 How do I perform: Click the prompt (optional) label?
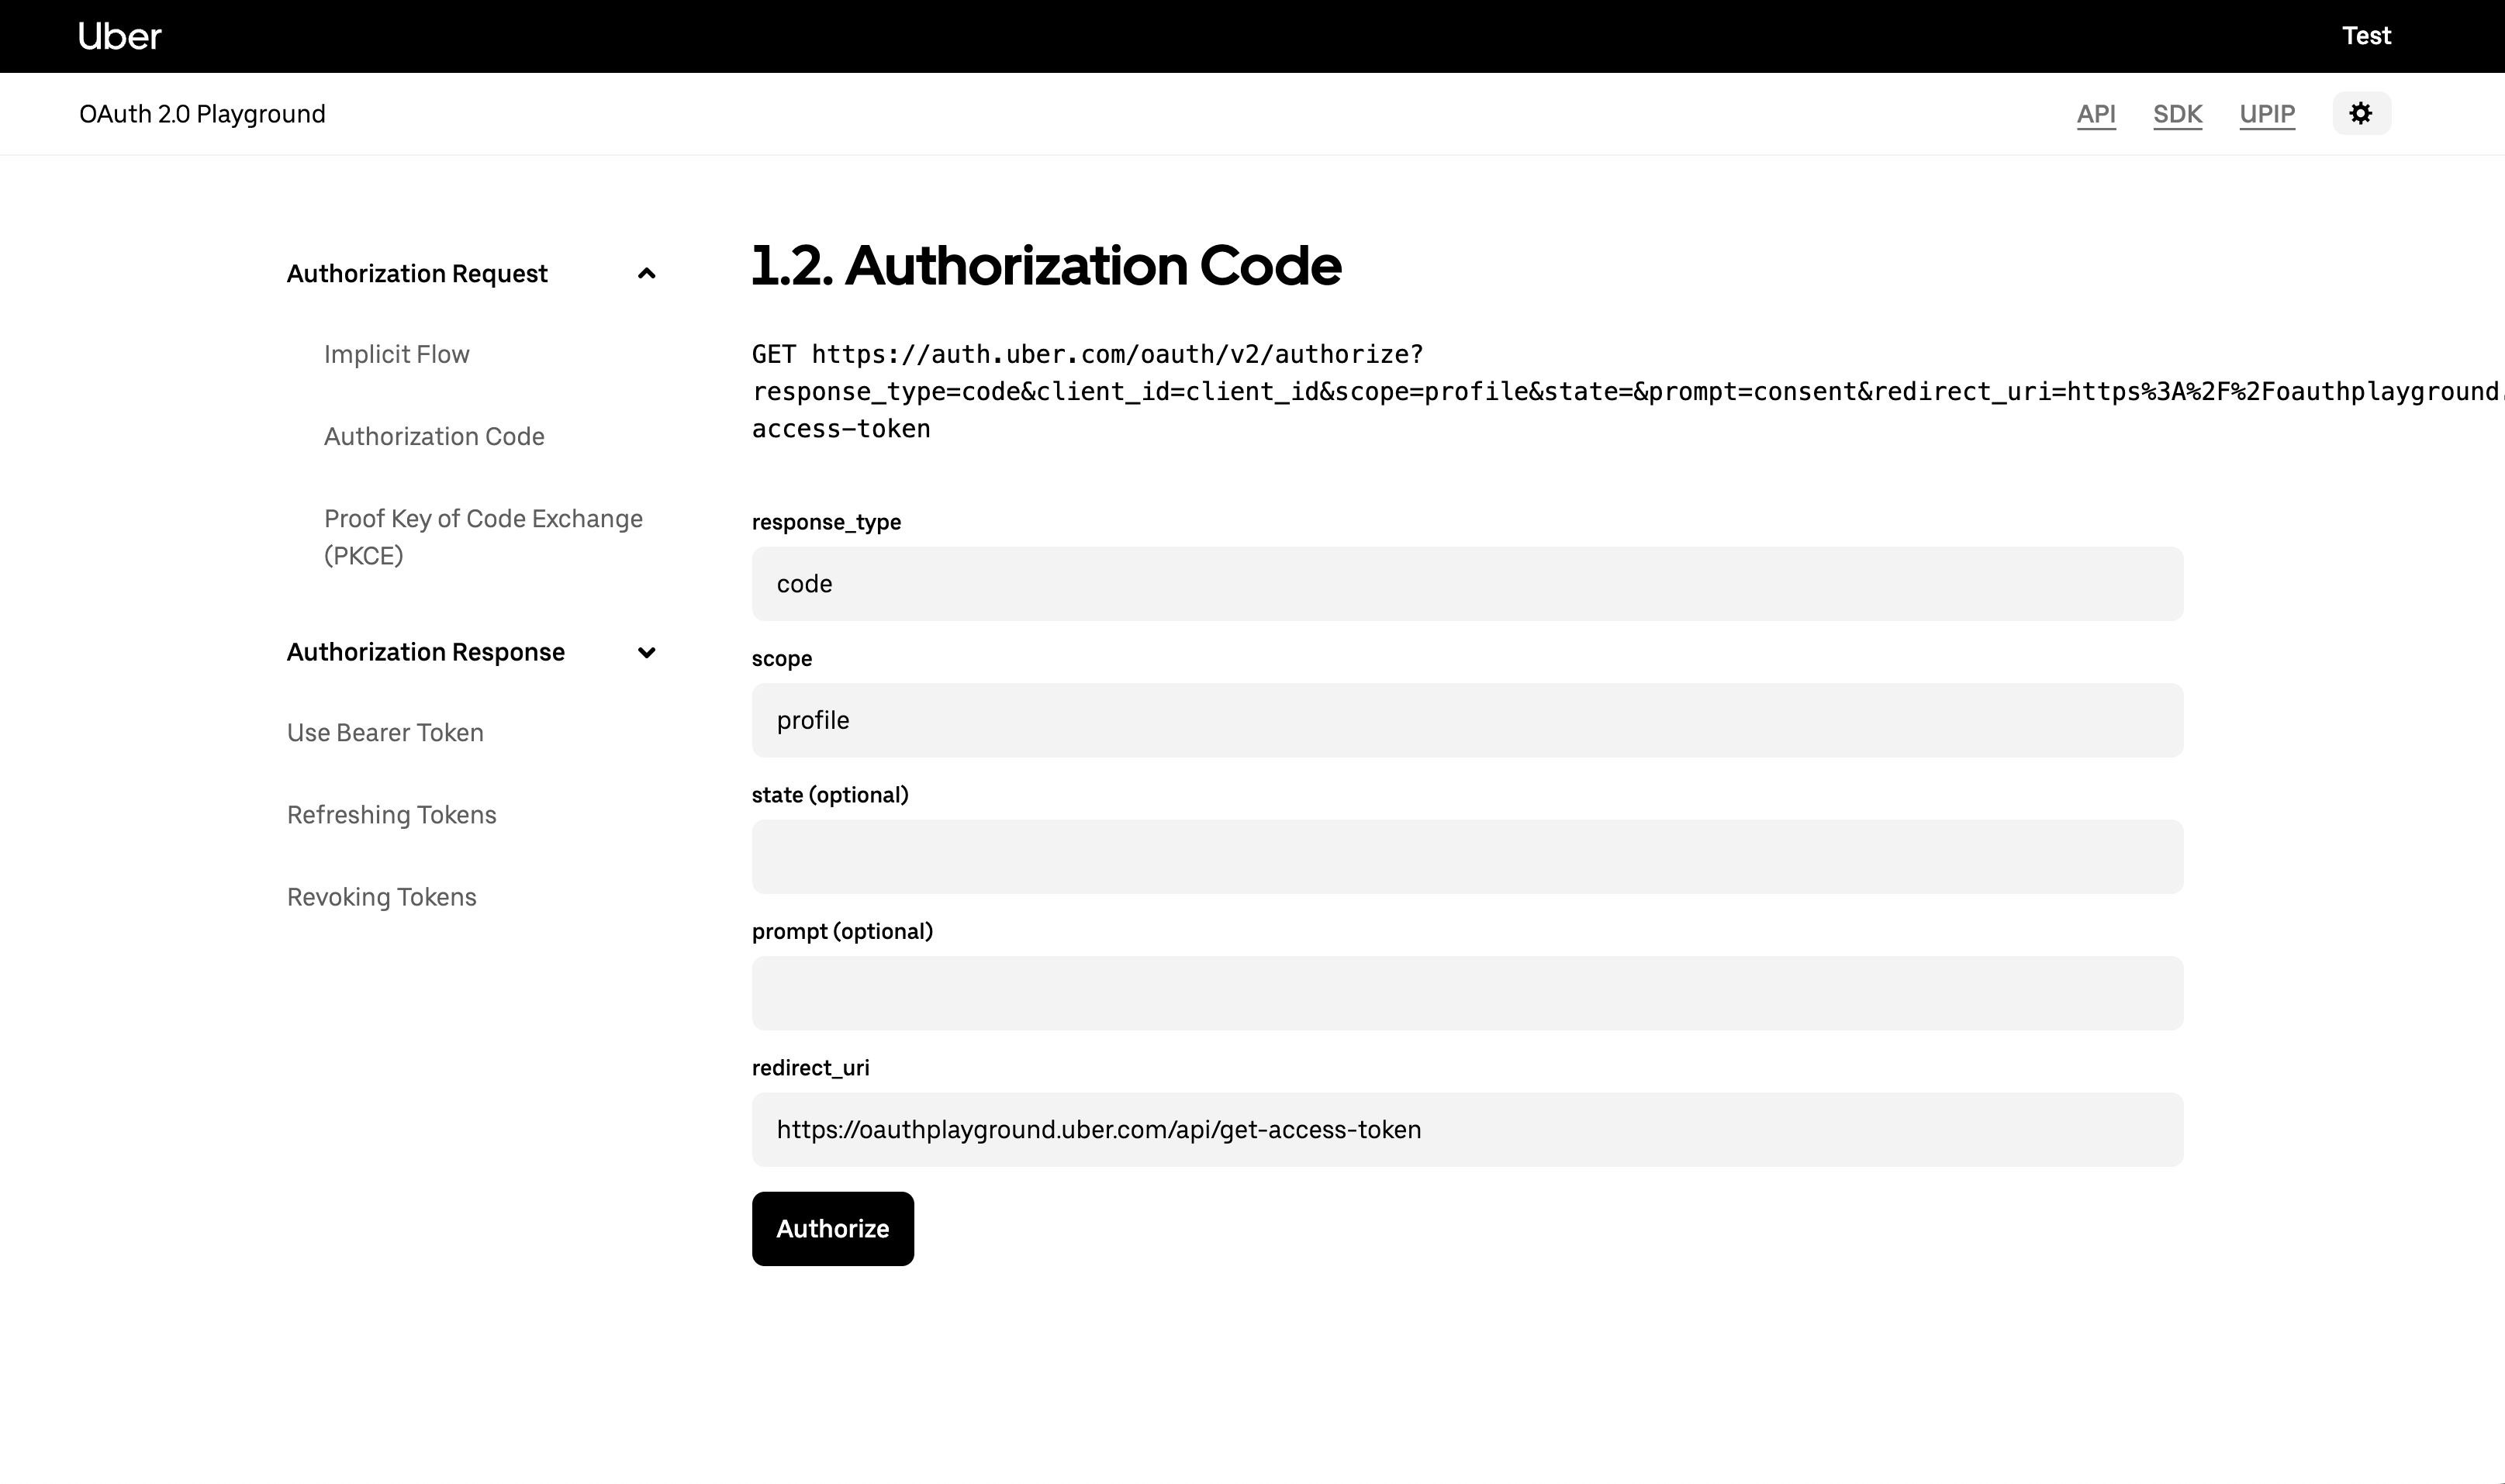point(842,931)
